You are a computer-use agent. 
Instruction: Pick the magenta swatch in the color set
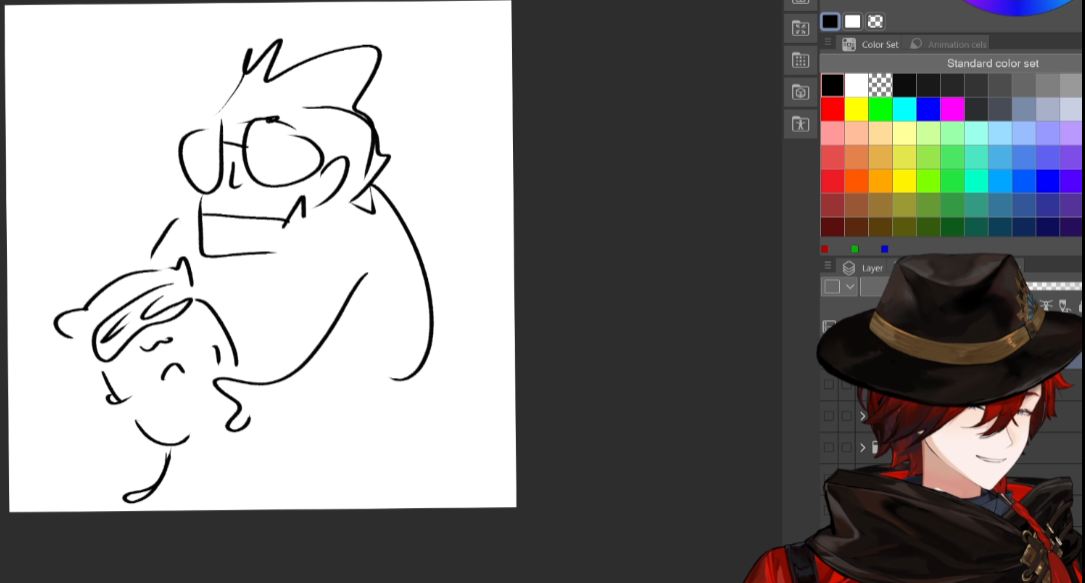point(952,109)
